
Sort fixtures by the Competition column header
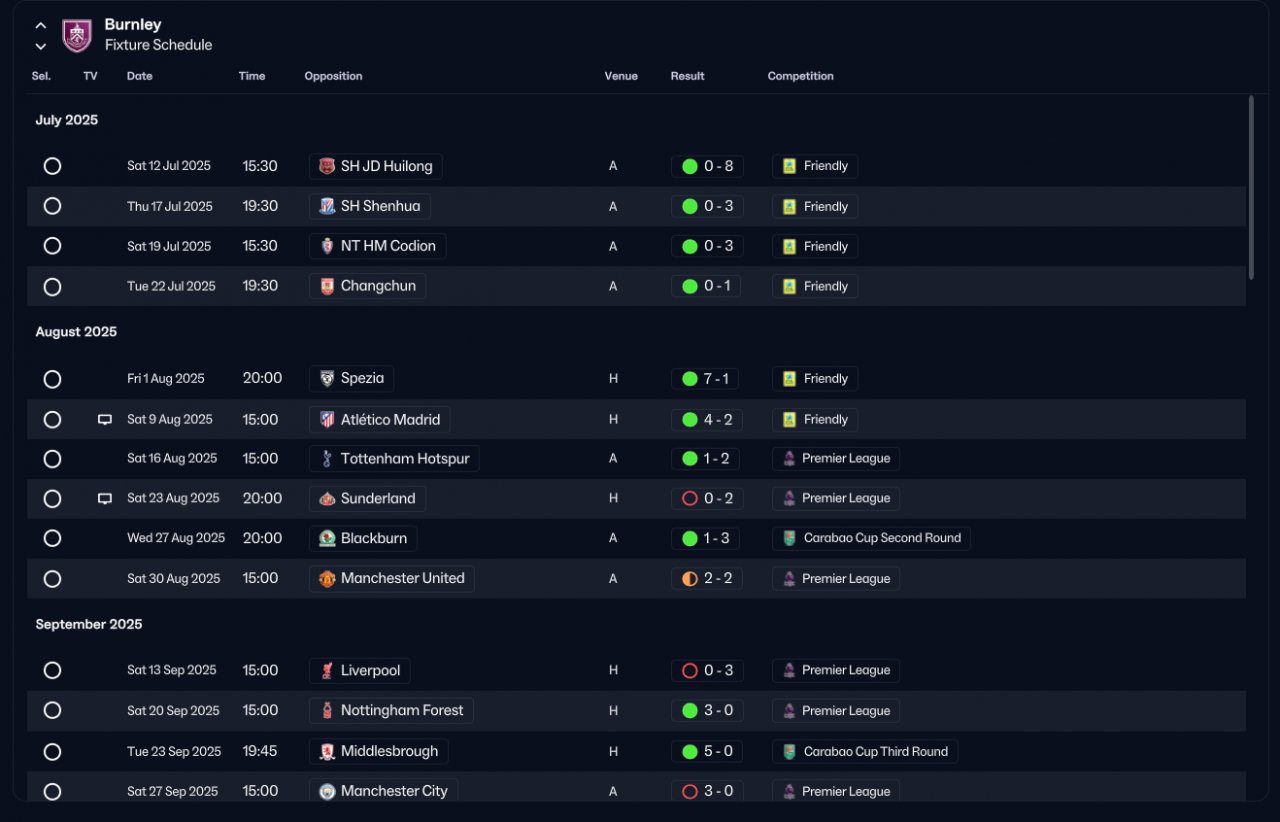click(x=800, y=76)
